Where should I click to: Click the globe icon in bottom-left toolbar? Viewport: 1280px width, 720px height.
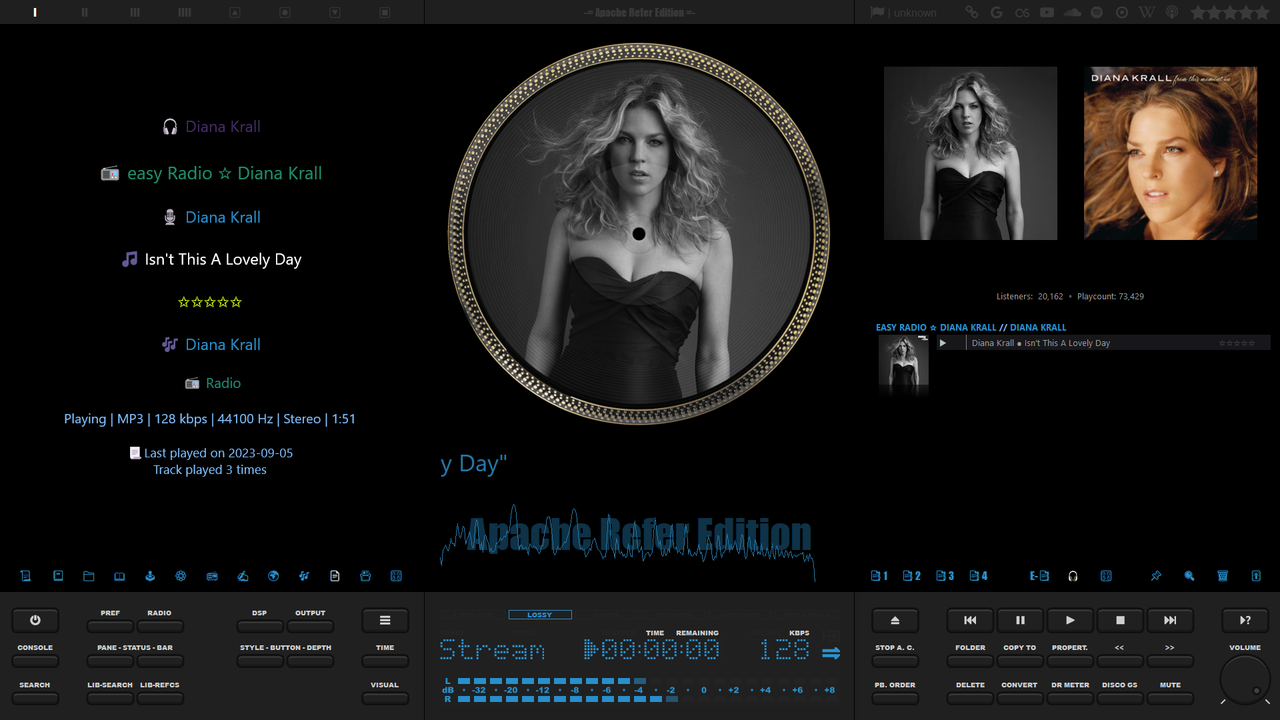[273, 576]
